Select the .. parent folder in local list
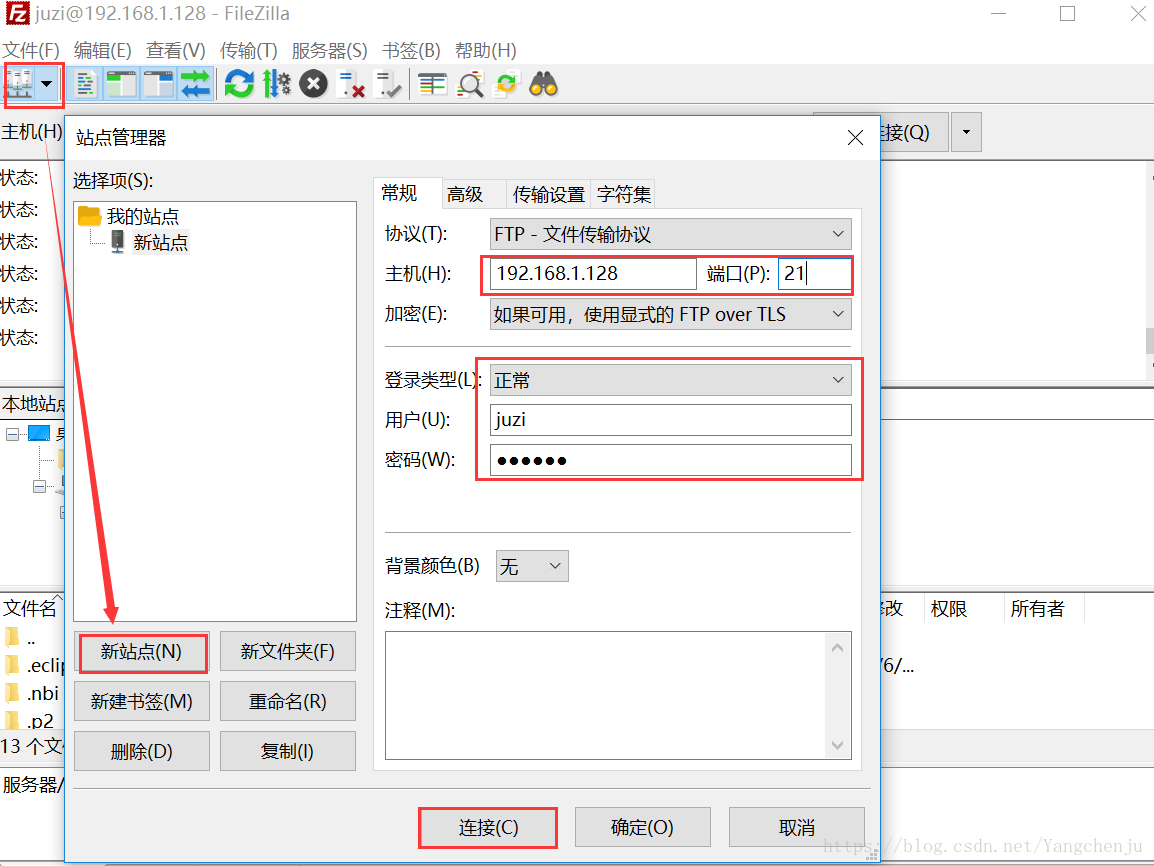The image size is (1154, 866). [x=33, y=639]
